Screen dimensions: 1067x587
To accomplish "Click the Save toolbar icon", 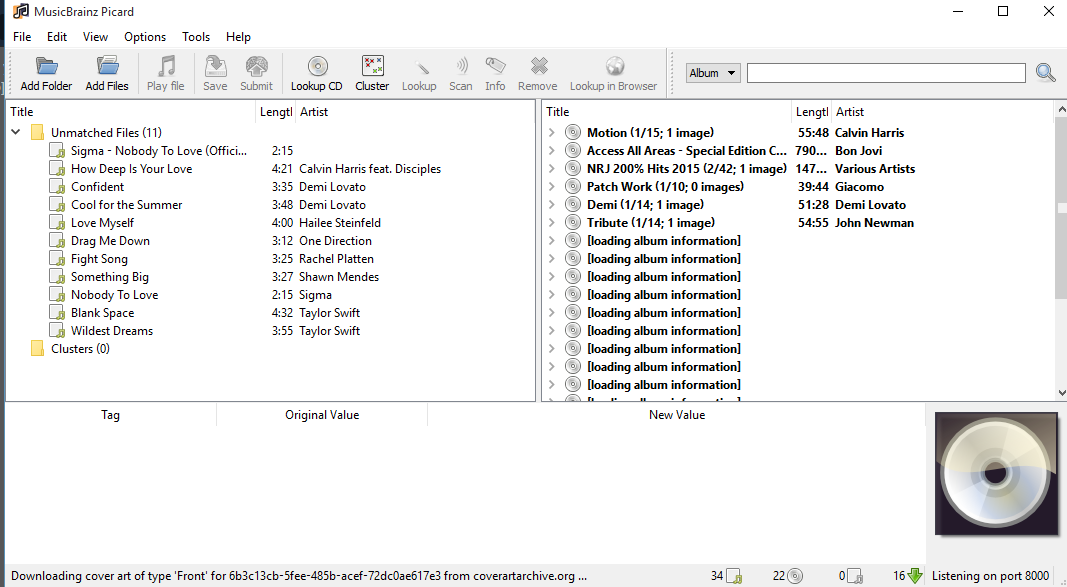I will 215,66.
